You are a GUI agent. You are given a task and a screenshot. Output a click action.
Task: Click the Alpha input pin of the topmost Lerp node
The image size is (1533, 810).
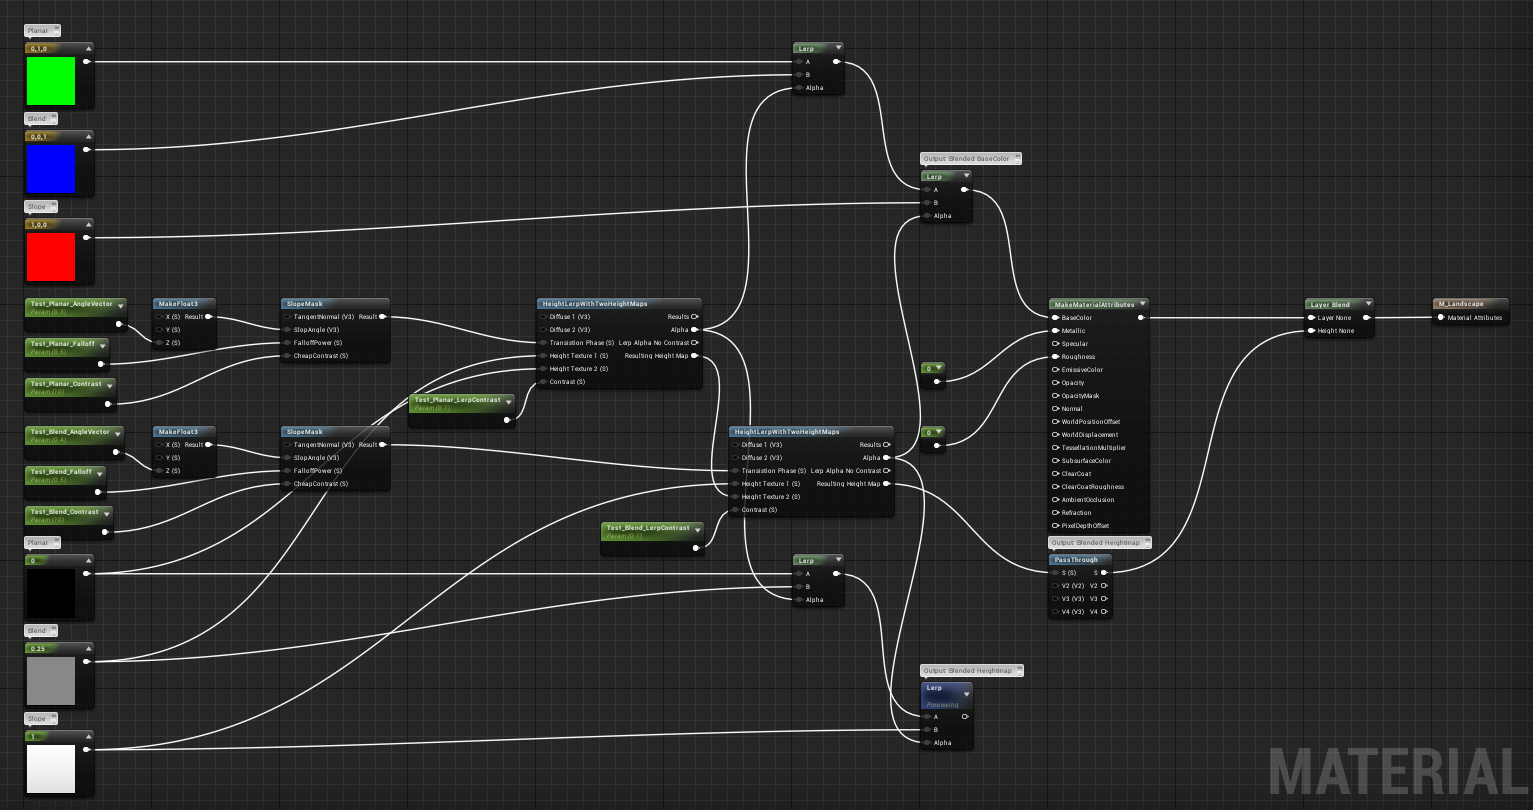pos(798,88)
